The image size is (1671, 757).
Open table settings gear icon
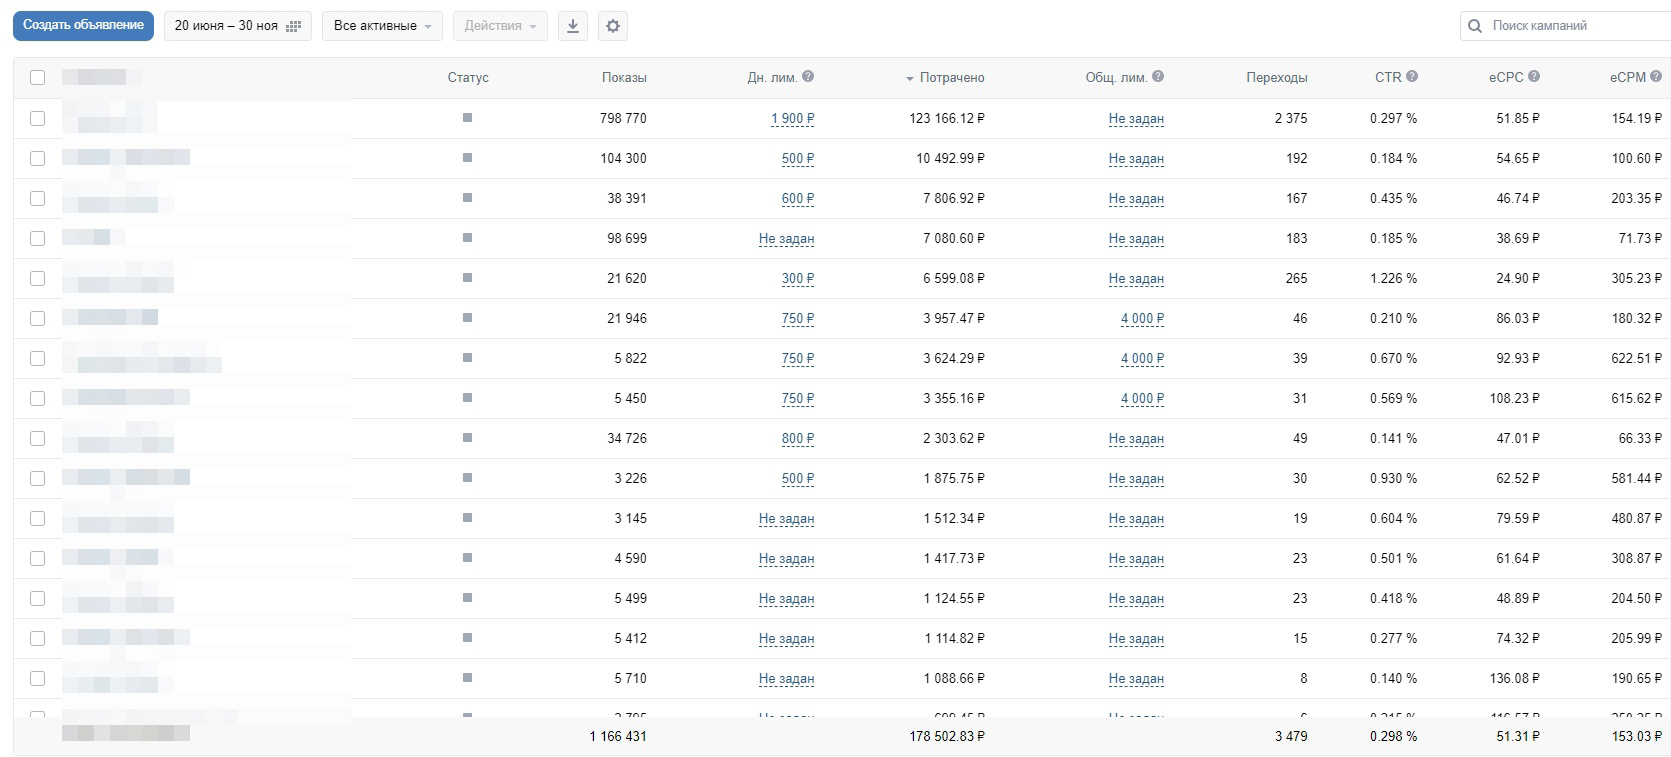coord(613,26)
